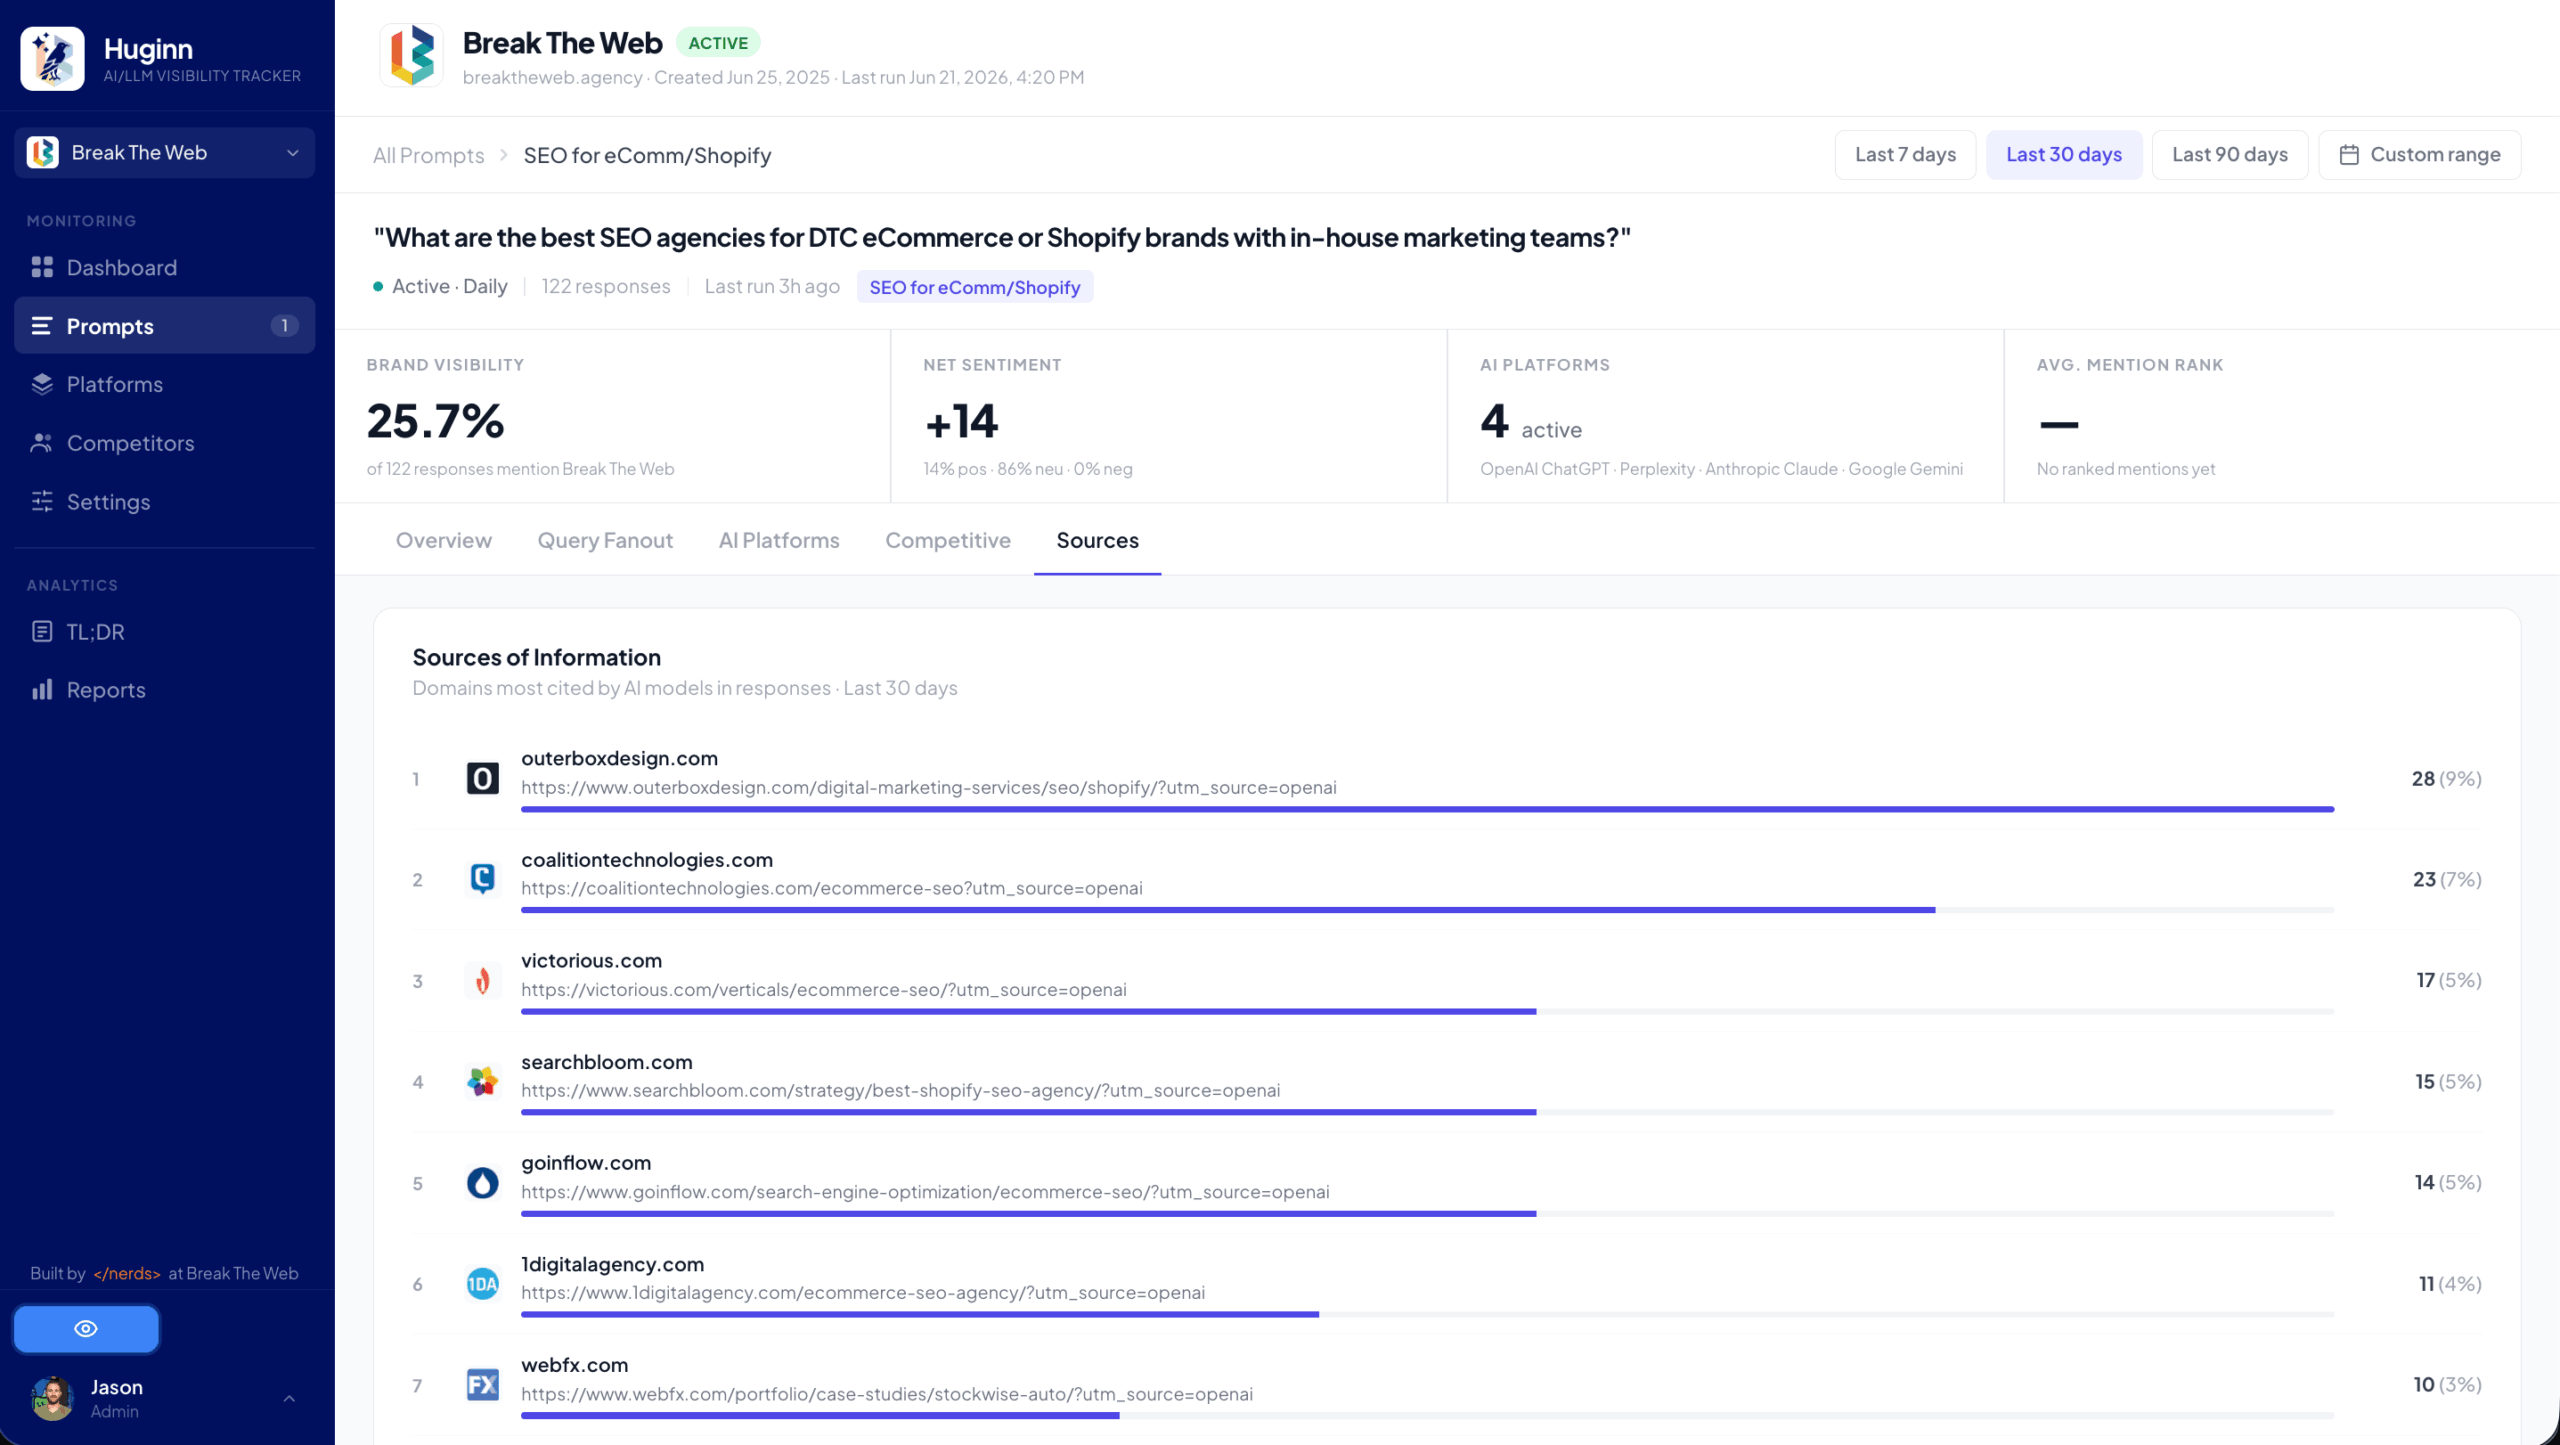Switch to the AI Platforms tab
Viewport: 2560px width, 1445px height.
(779, 540)
